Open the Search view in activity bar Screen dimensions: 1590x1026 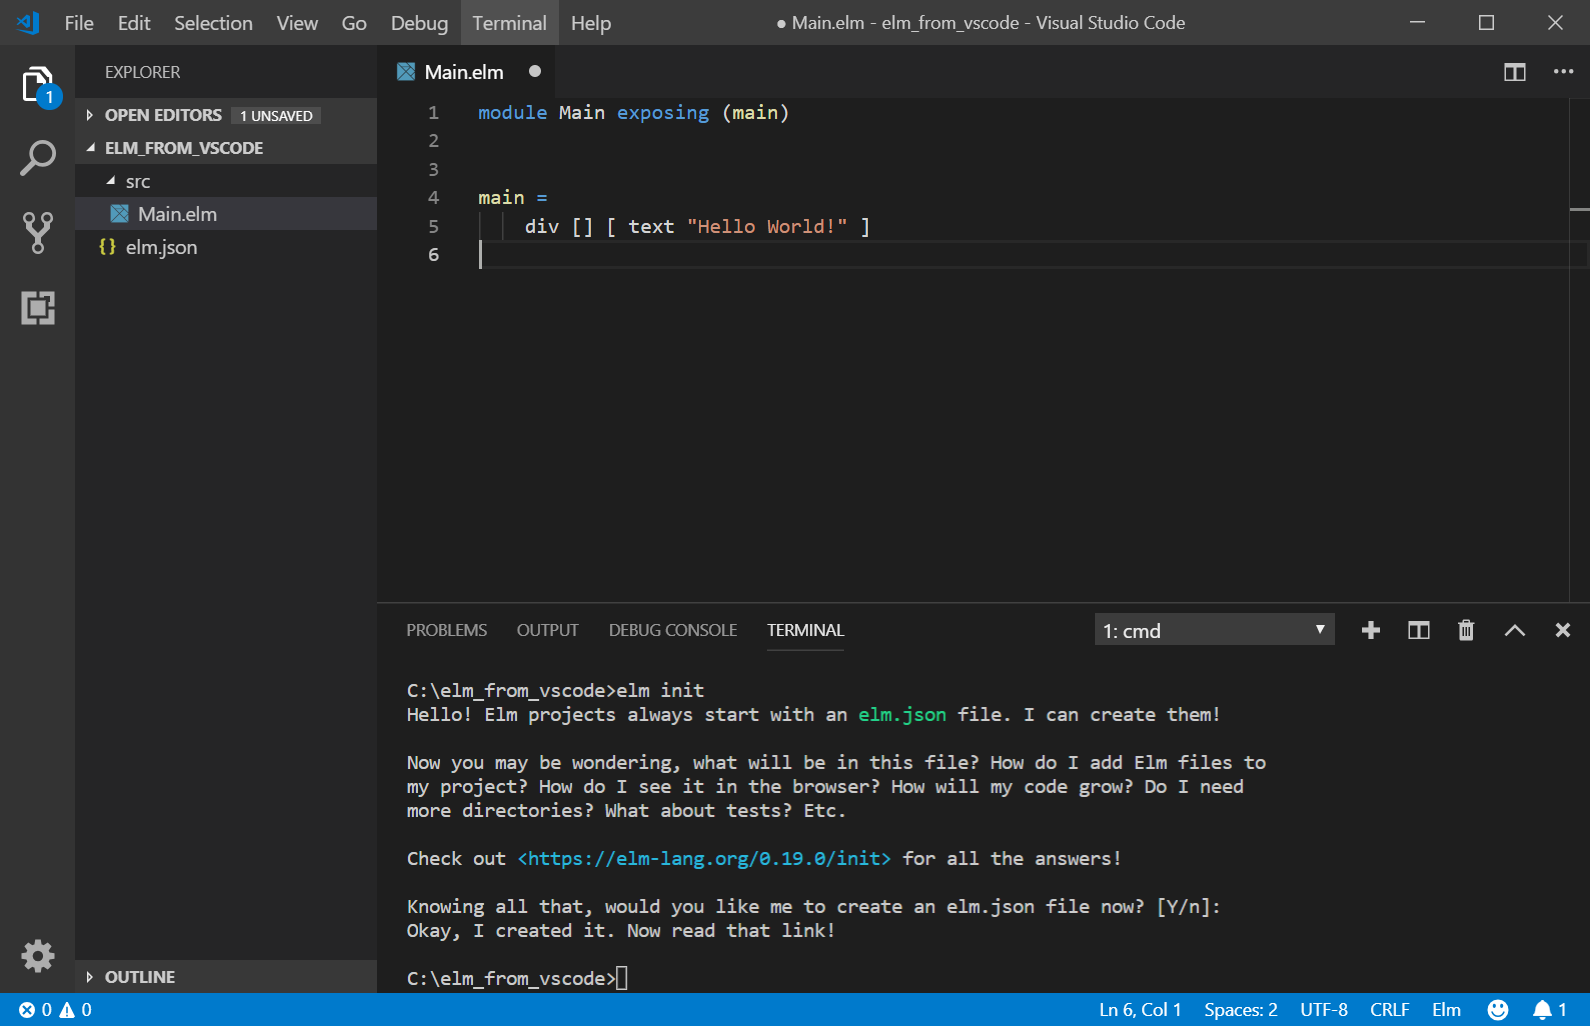(38, 158)
